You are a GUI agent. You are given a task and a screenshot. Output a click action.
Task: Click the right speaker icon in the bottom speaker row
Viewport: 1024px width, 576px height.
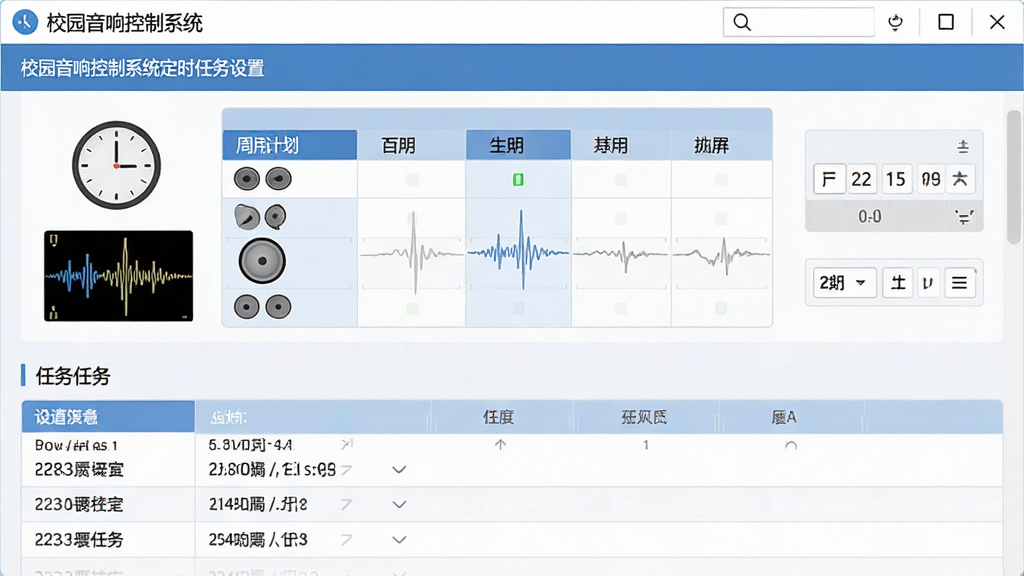278,306
